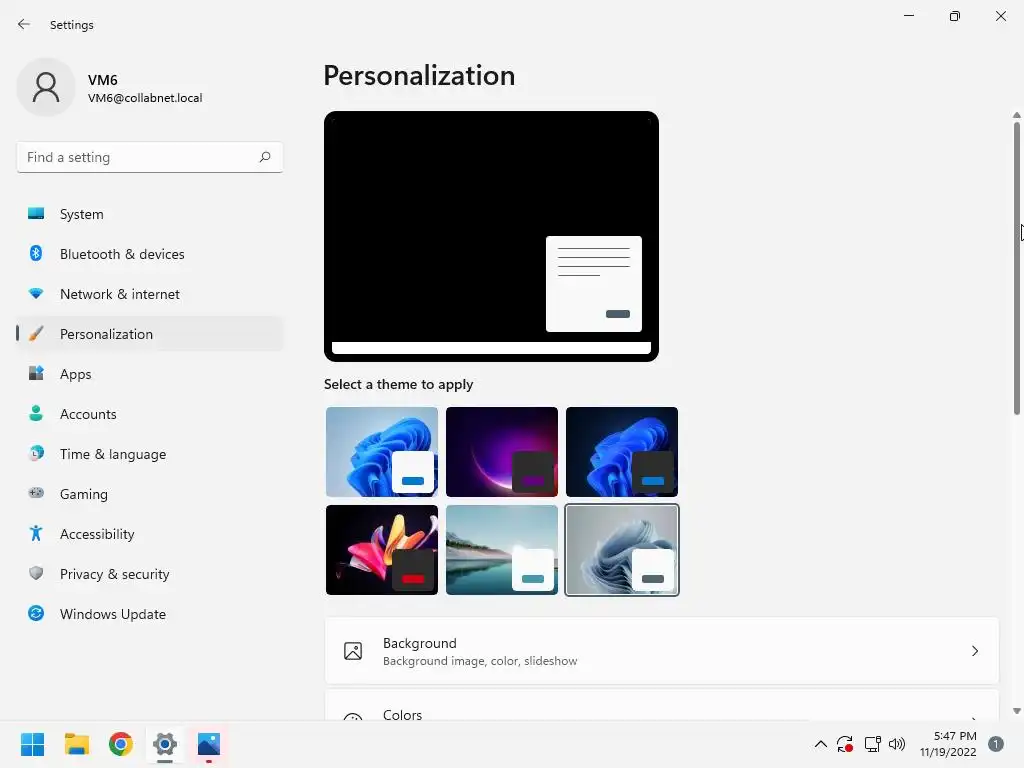Open File Explorer from the taskbar
This screenshot has height=768, width=1024.
(x=76, y=744)
